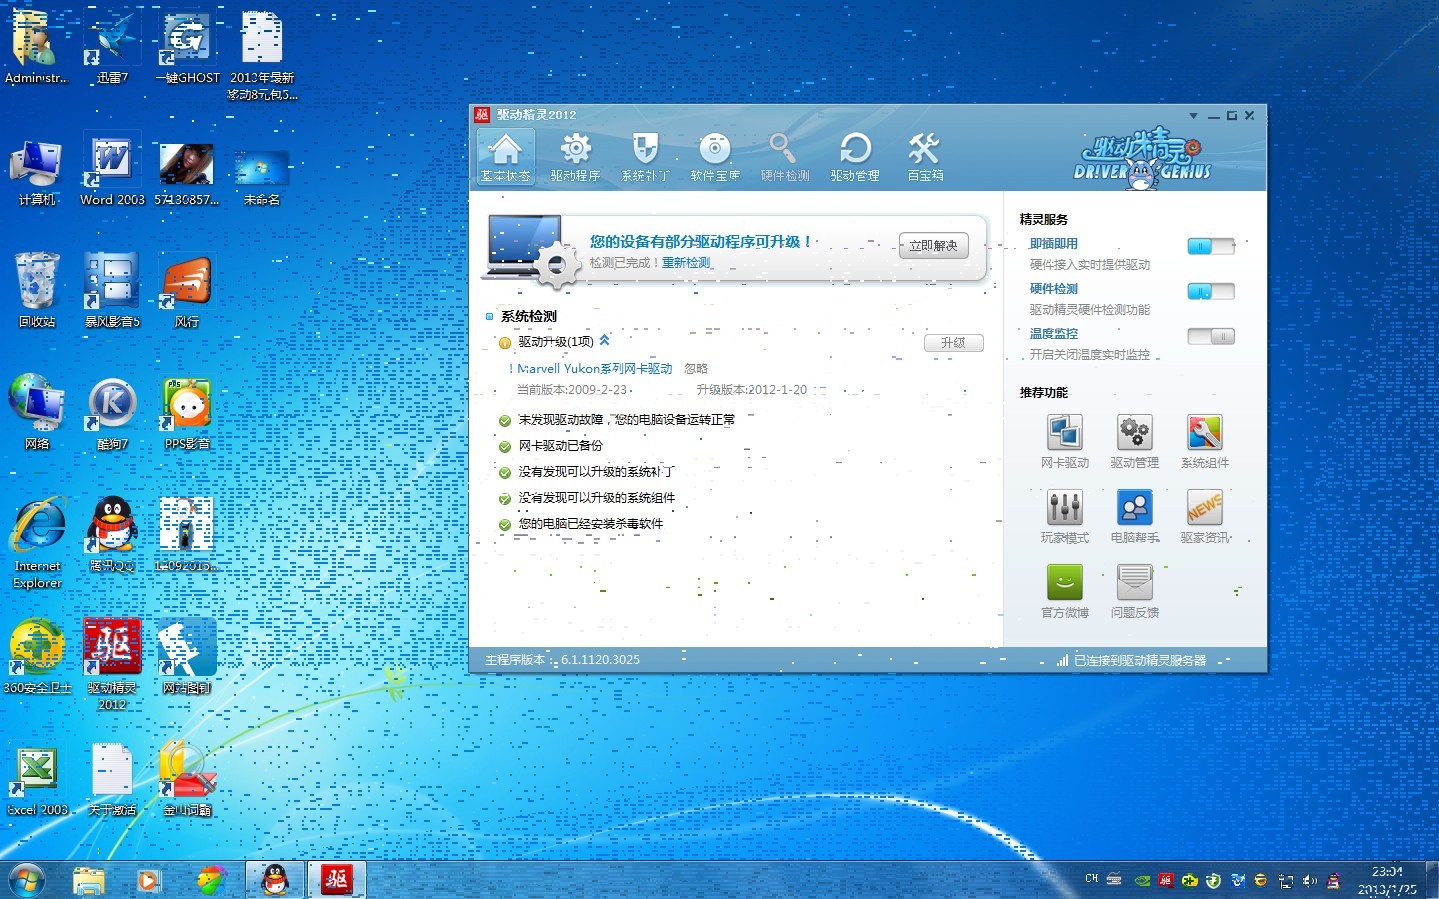Open the 系统补丁 tab
This screenshot has height=899, width=1439.
click(x=645, y=157)
